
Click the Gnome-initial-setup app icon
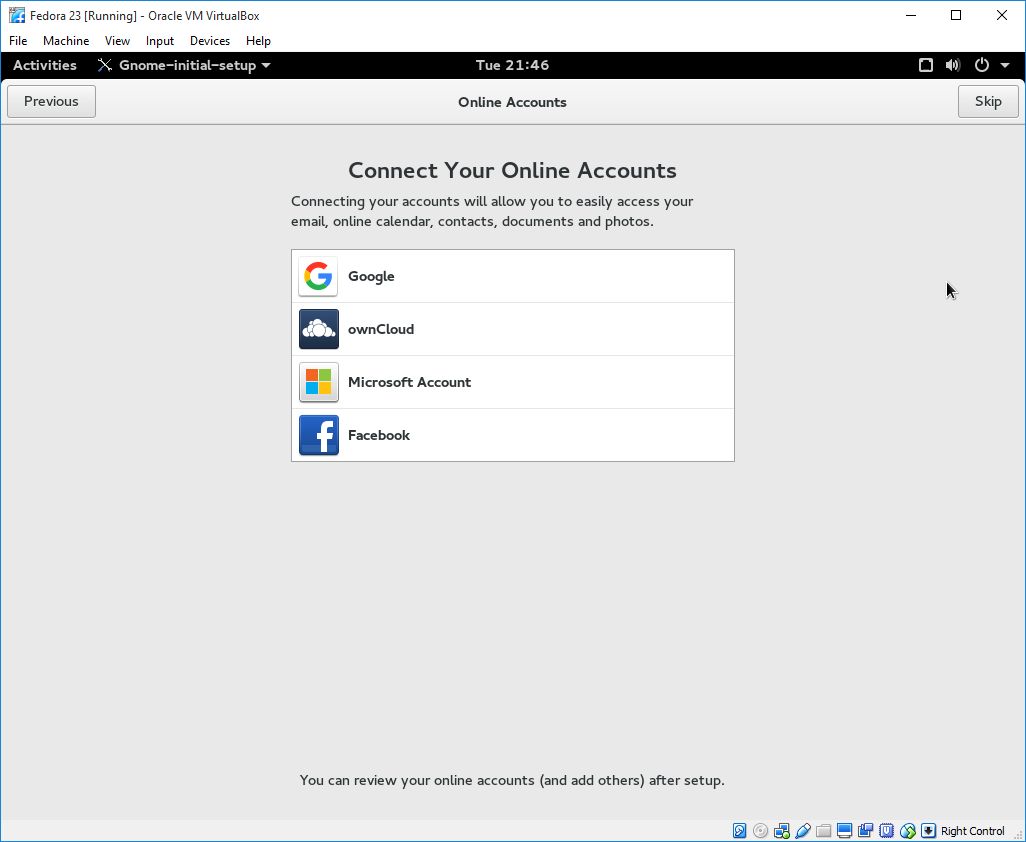point(105,65)
